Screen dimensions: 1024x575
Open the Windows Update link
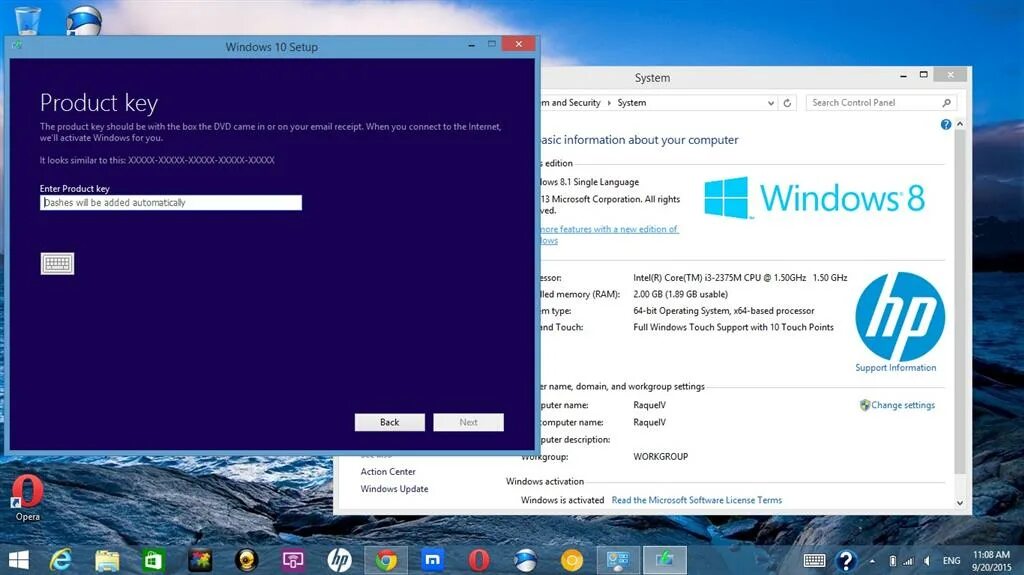[394, 489]
